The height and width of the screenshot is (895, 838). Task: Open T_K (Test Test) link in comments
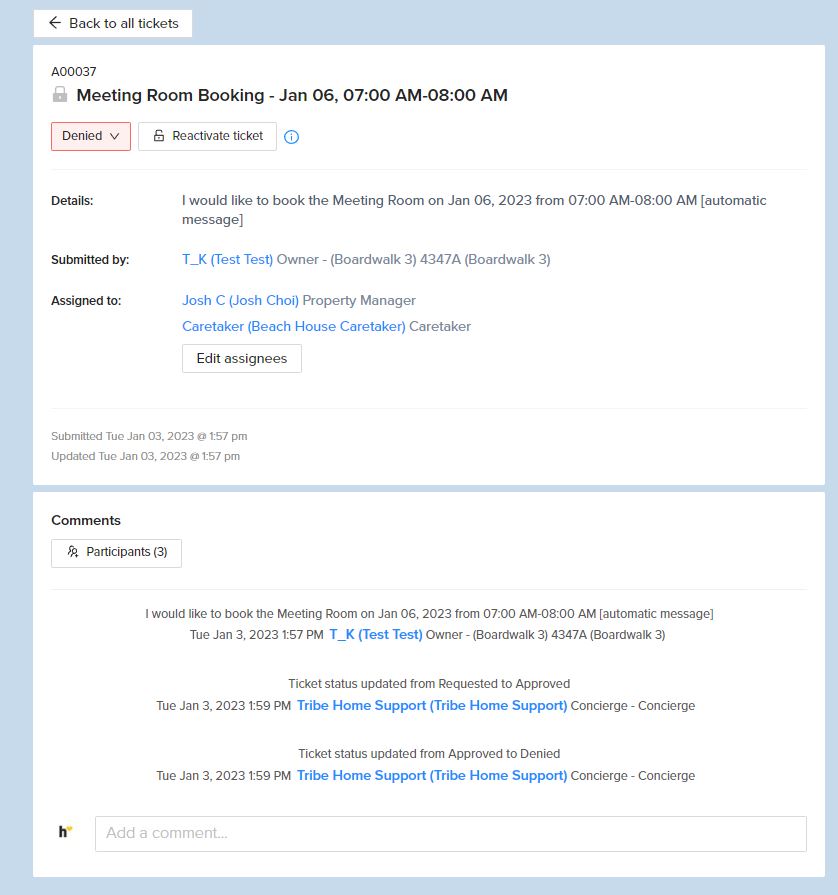[376, 635]
